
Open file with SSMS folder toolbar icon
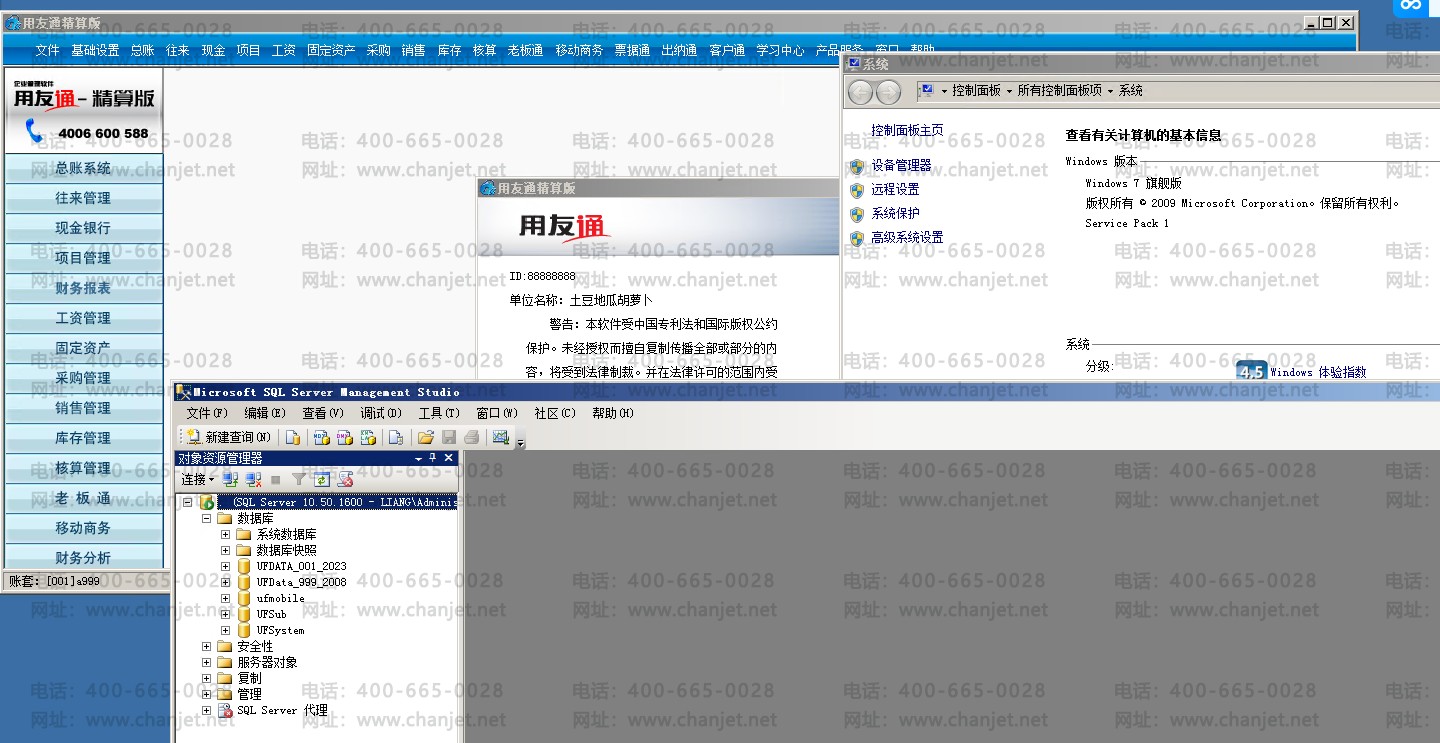point(425,437)
